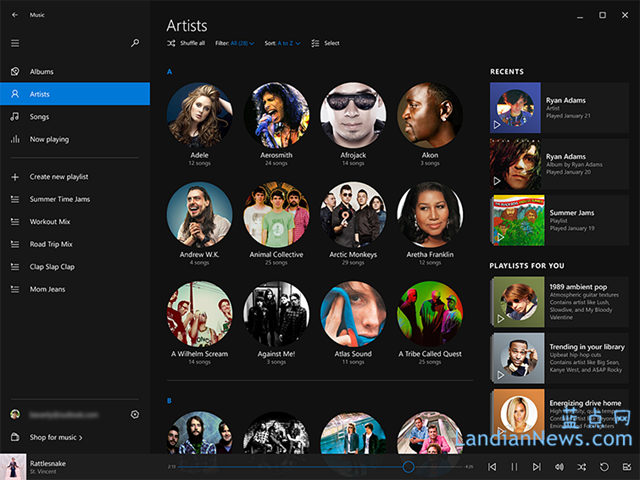Image resolution: width=640 pixels, height=480 pixels.
Task: Click the playback progress slider handle
Action: pos(408,467)
